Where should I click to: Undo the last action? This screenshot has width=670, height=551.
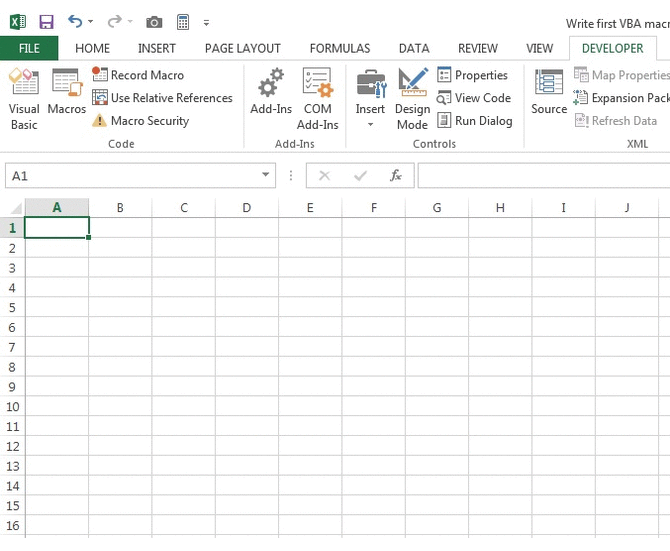(x=75, y=21)
